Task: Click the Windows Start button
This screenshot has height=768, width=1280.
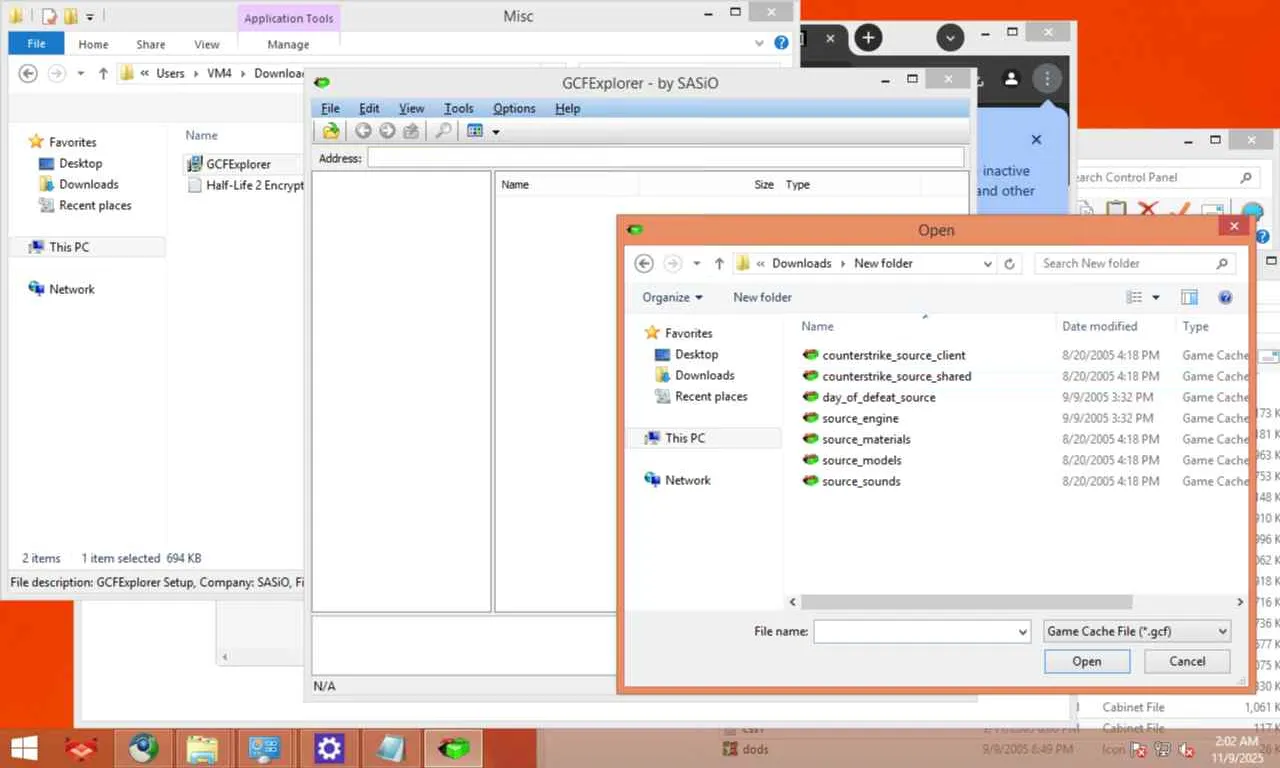Action: click(x=24, y=748)
